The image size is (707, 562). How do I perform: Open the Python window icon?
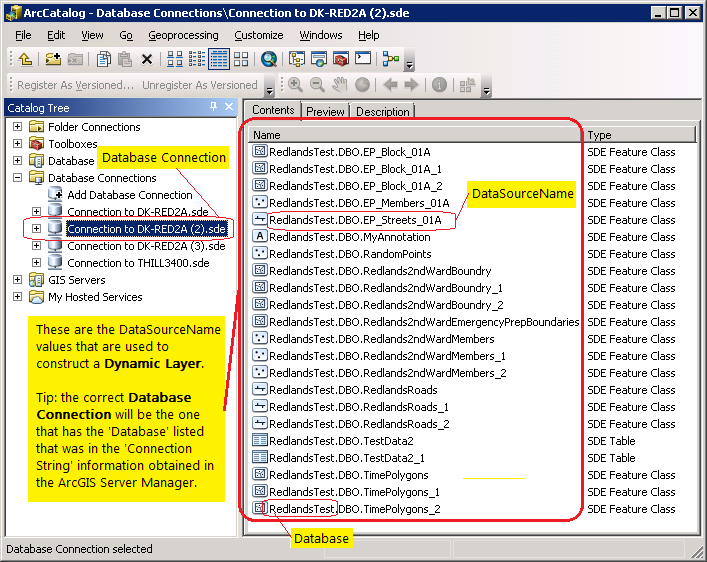[363, 59]
